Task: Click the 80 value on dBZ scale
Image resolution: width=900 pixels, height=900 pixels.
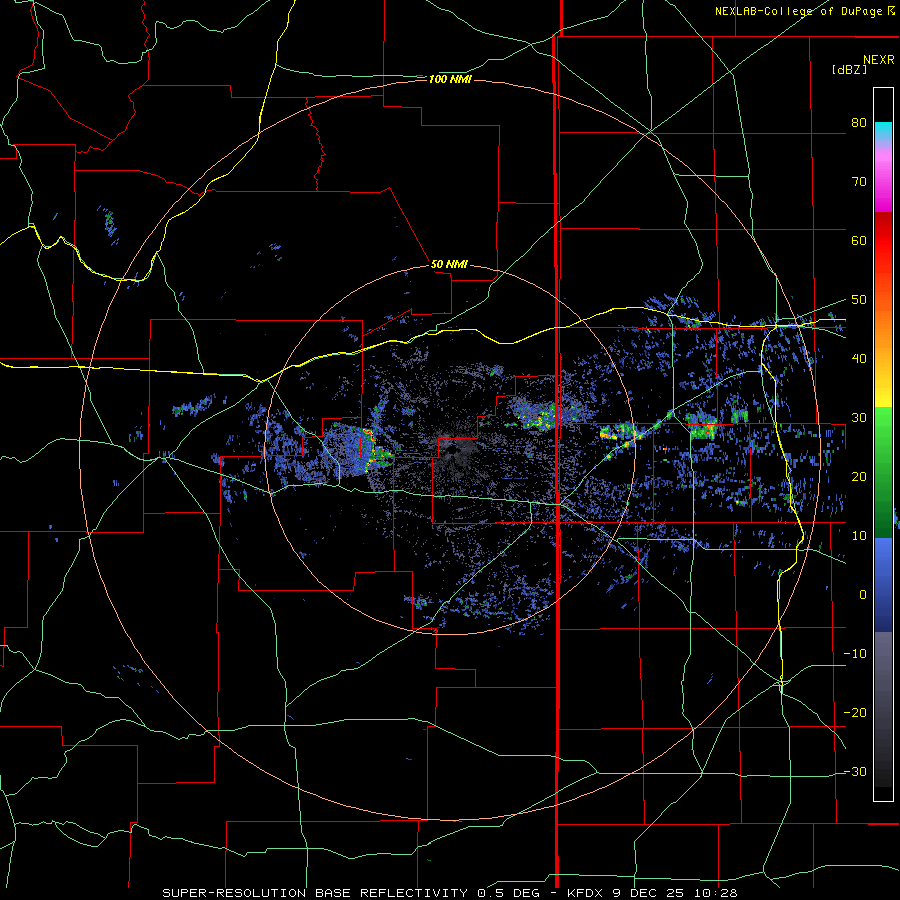Action: [x=859, y=123]
